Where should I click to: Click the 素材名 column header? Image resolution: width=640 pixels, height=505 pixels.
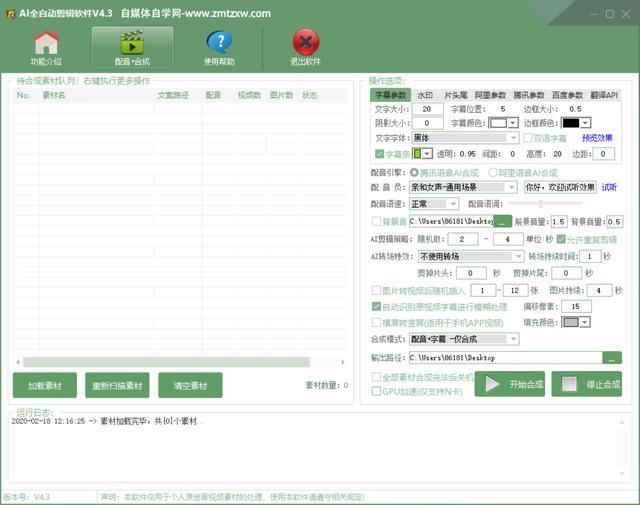[54, 95]
